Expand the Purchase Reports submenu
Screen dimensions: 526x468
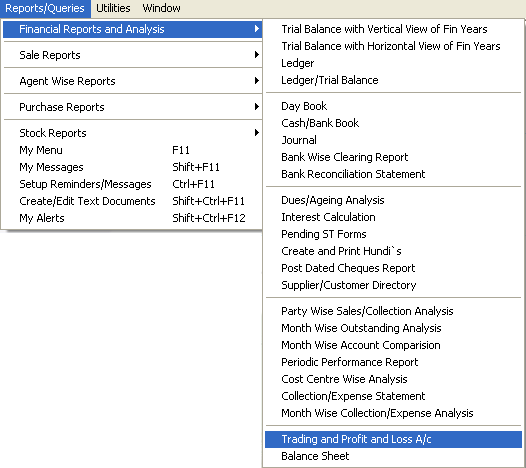click(x=133, y=107)
